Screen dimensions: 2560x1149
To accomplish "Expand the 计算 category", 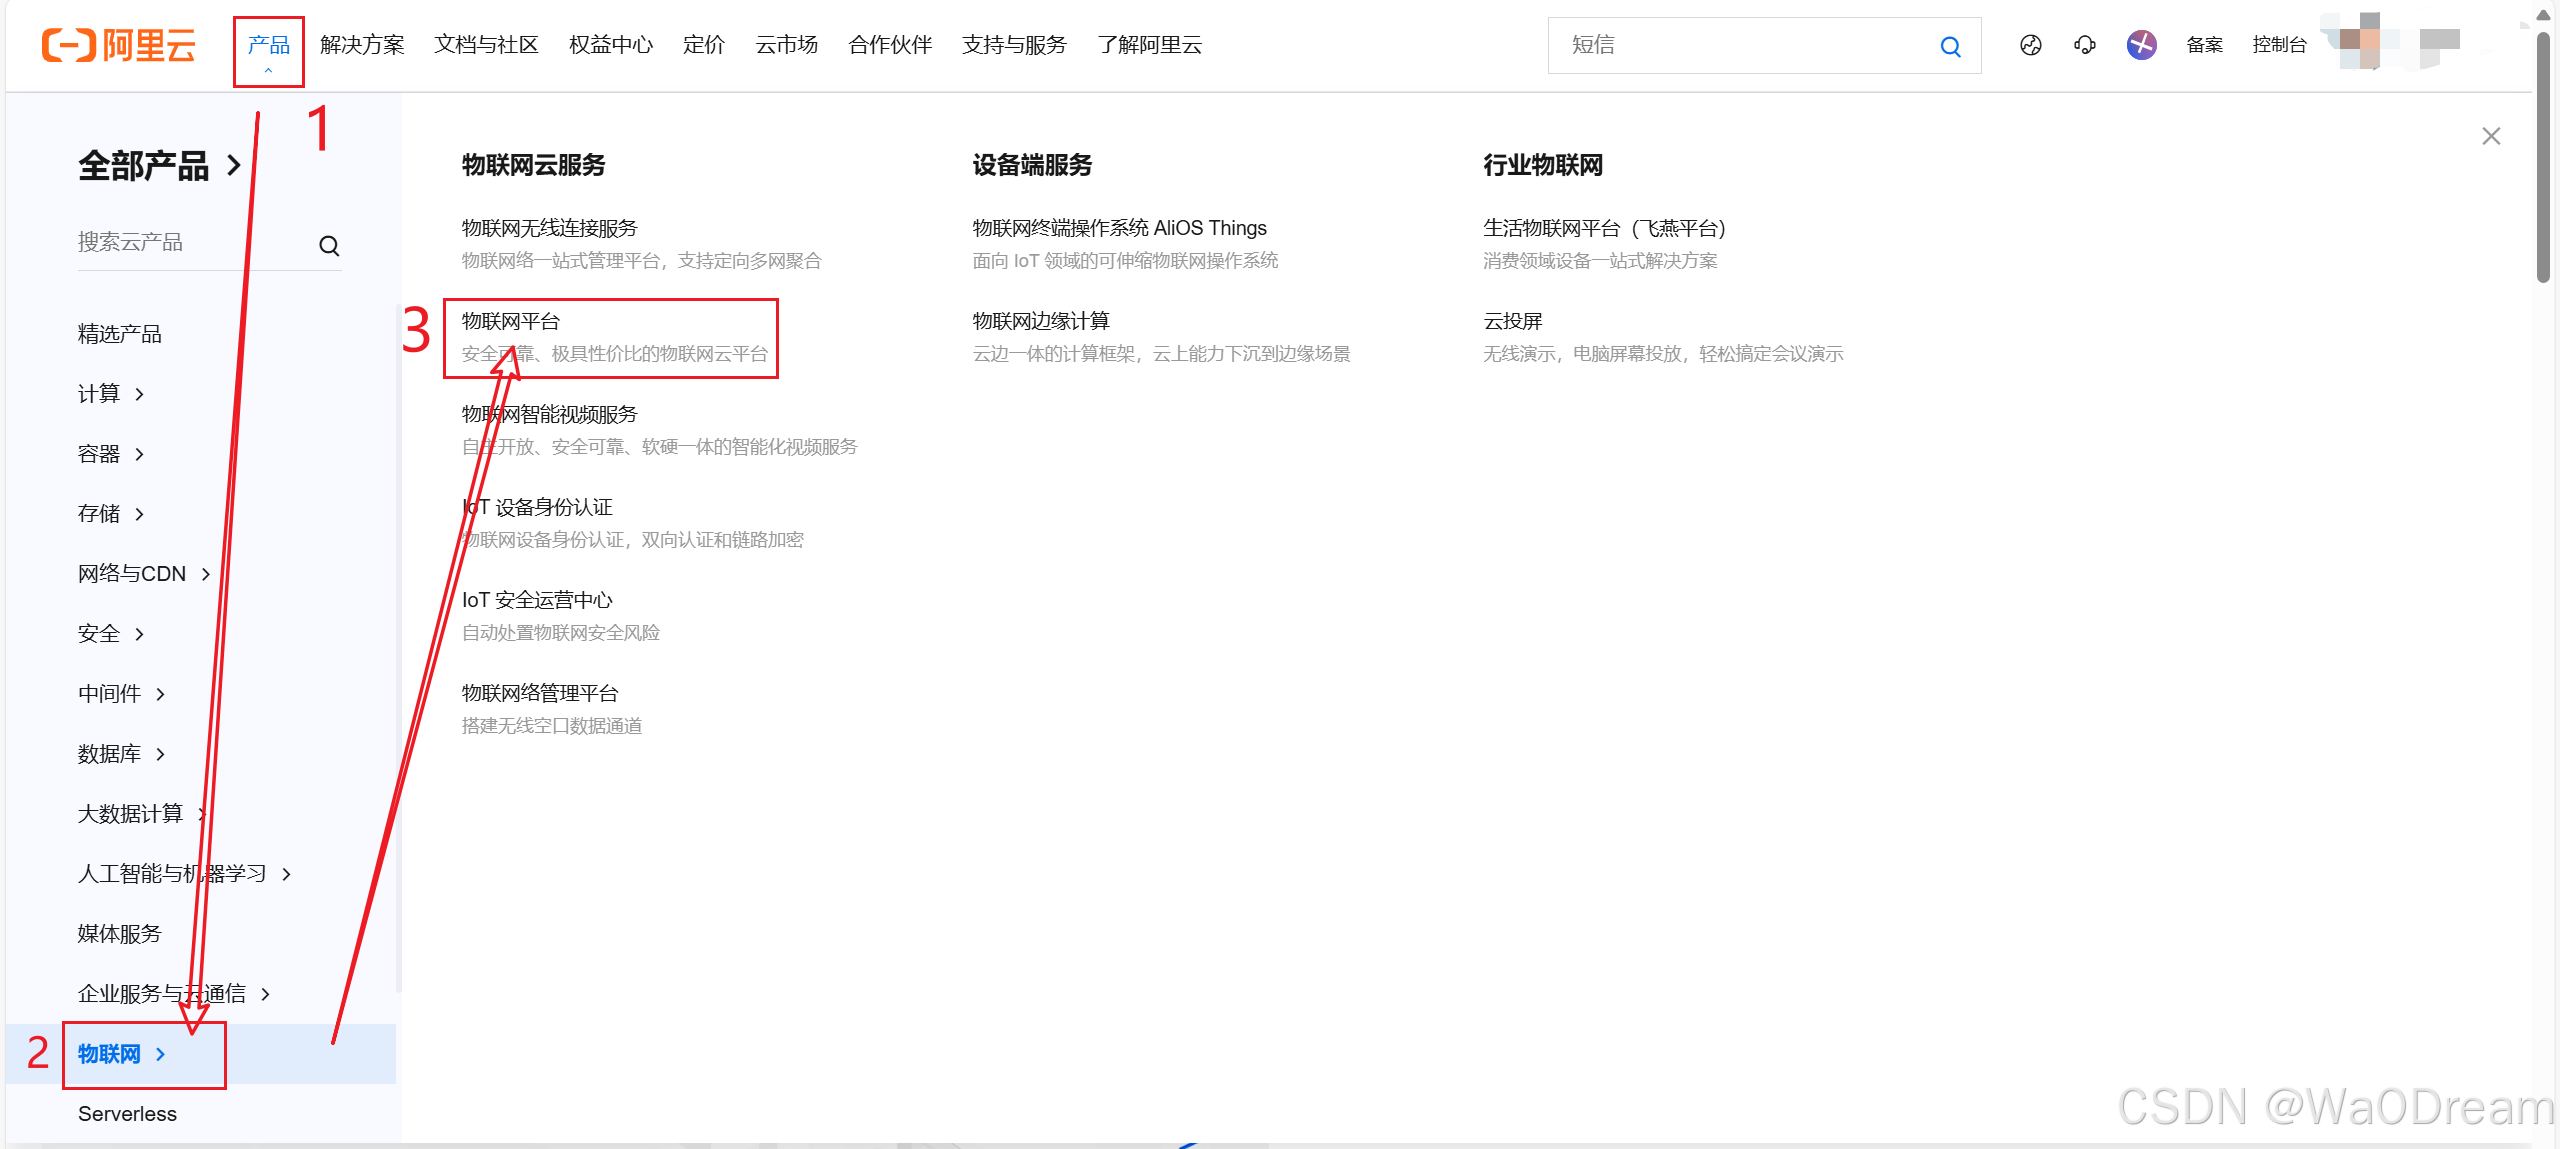I will [x=111, y=394].
